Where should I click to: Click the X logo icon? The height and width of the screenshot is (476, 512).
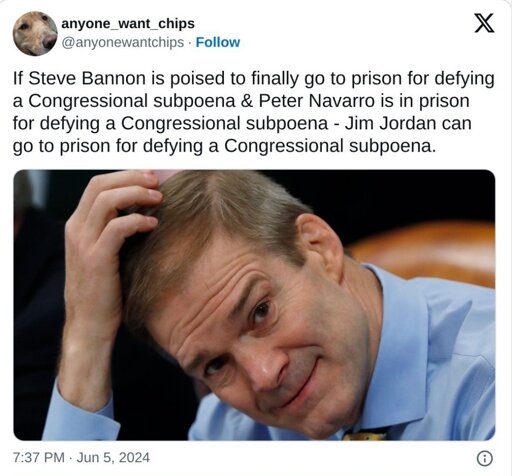tap(484, 23)
